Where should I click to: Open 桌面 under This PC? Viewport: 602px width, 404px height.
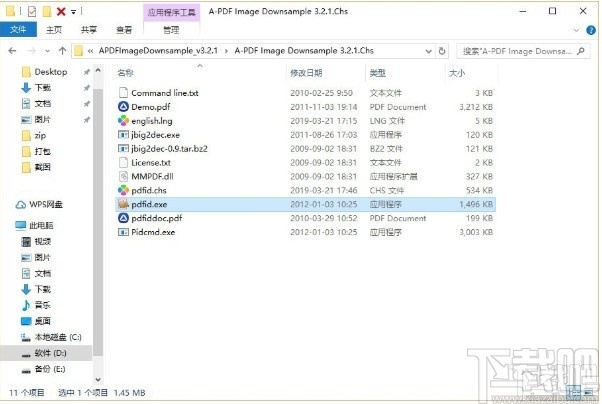36,321
